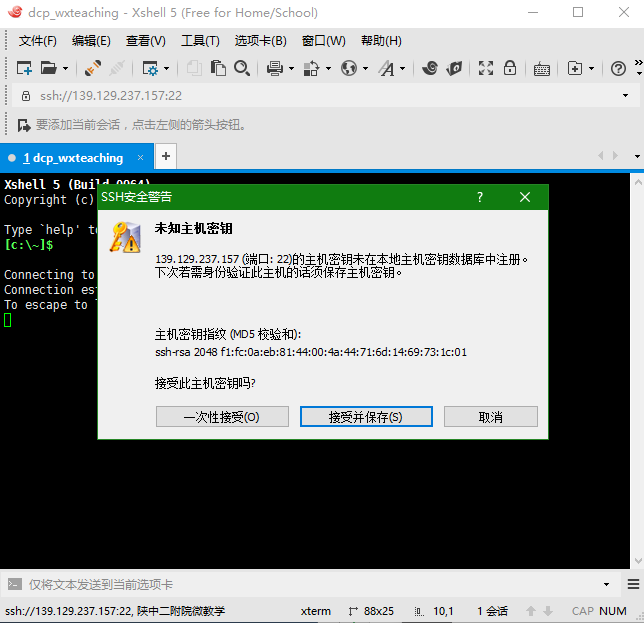Click the greyed Disconnect icon
The height and width of the screenshot is (623, 644).
pyautogui.click(x=117, y=68)
